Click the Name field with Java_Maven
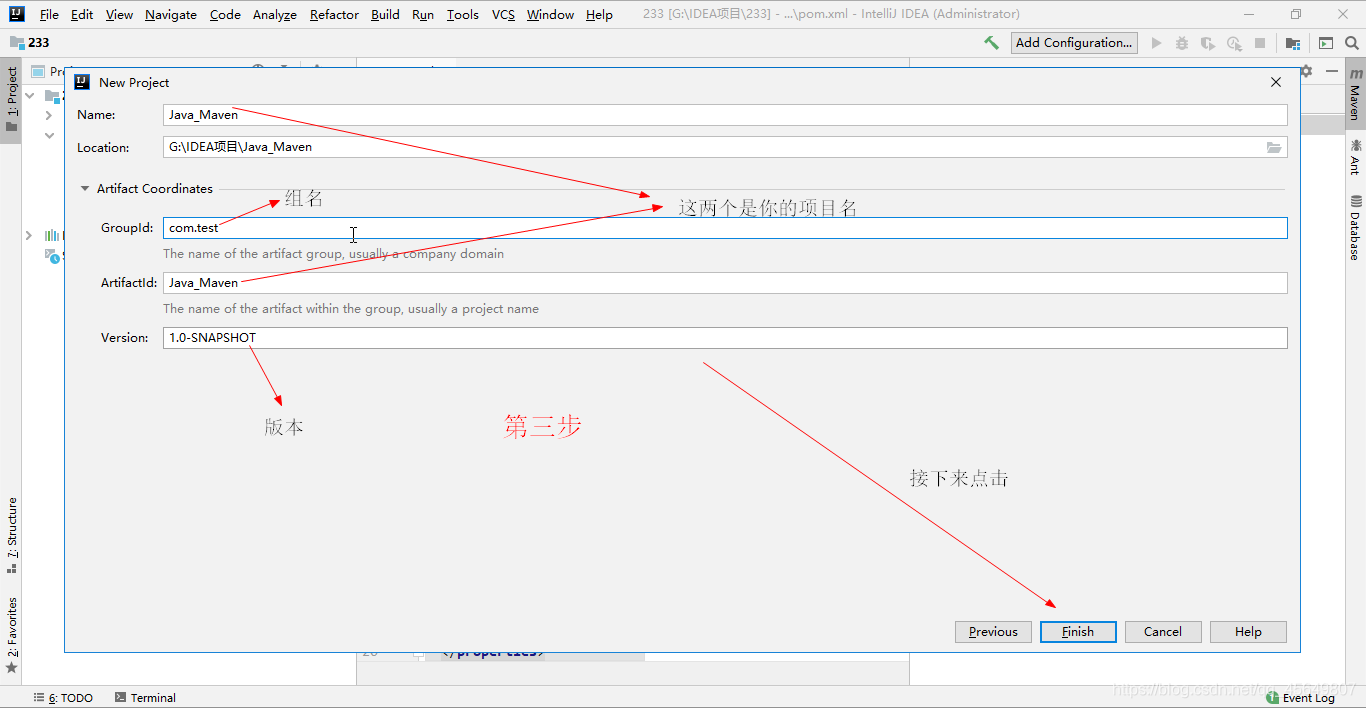1366x708 pixels. (725, 115)
